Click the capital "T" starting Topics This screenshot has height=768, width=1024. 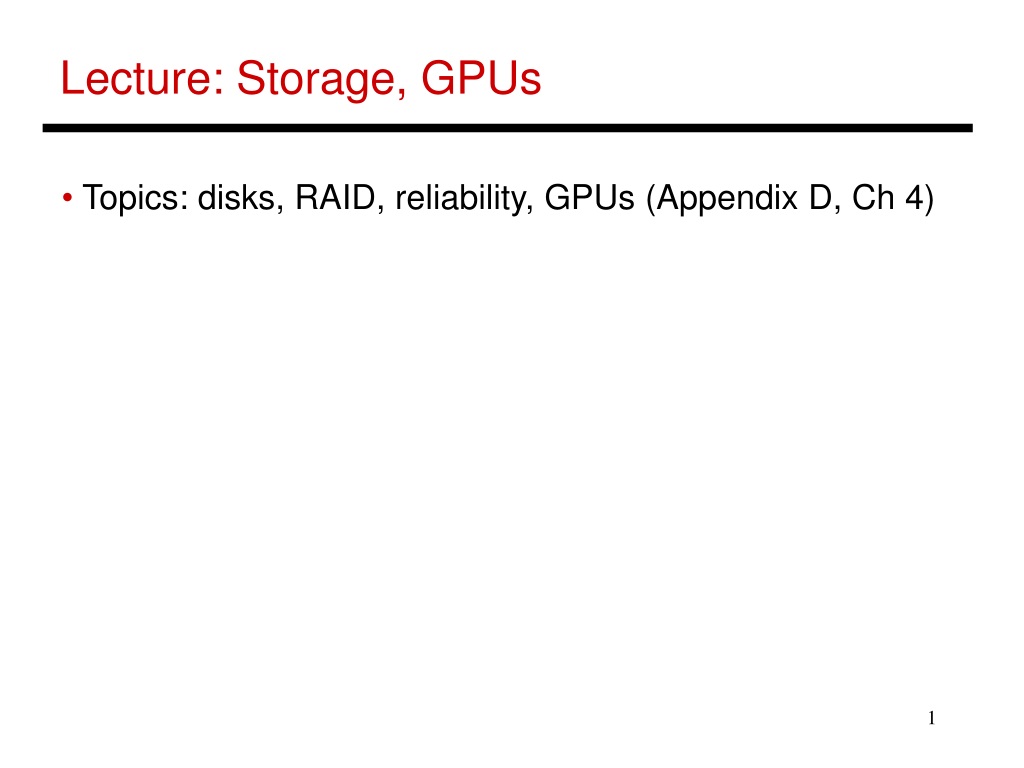coord(93,198)
